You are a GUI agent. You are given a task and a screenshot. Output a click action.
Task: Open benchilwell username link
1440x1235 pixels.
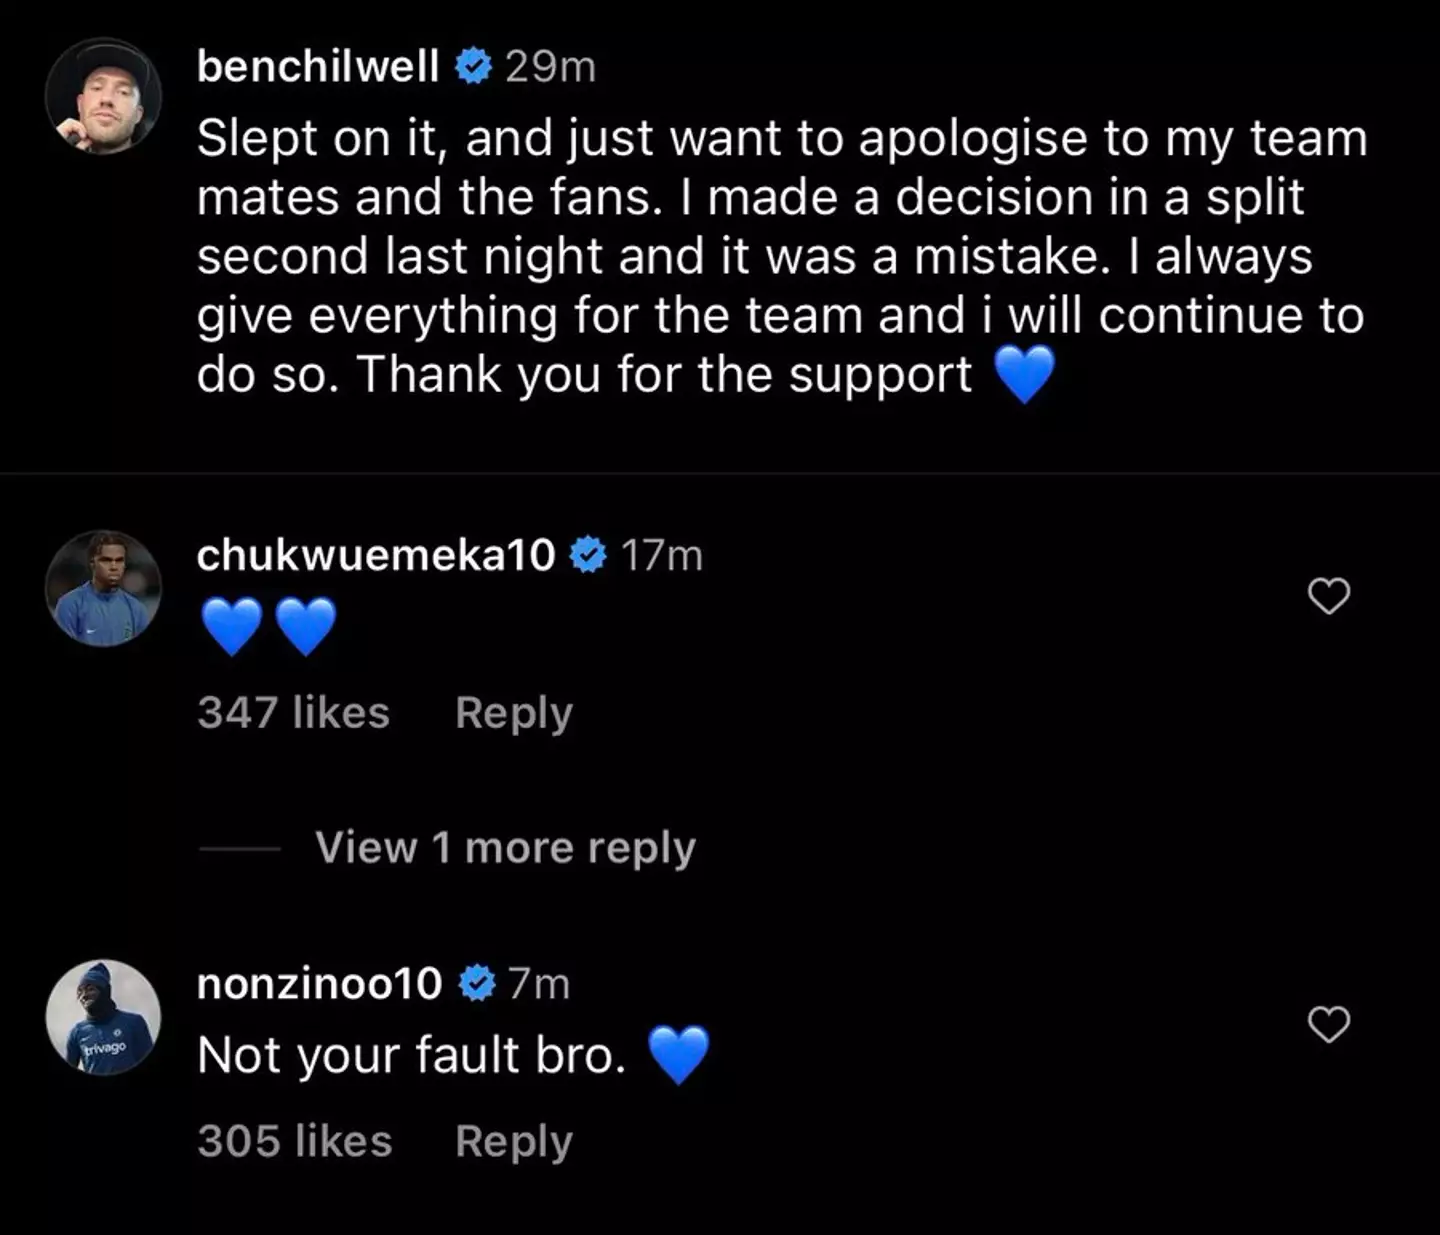[x=317, y=67]
